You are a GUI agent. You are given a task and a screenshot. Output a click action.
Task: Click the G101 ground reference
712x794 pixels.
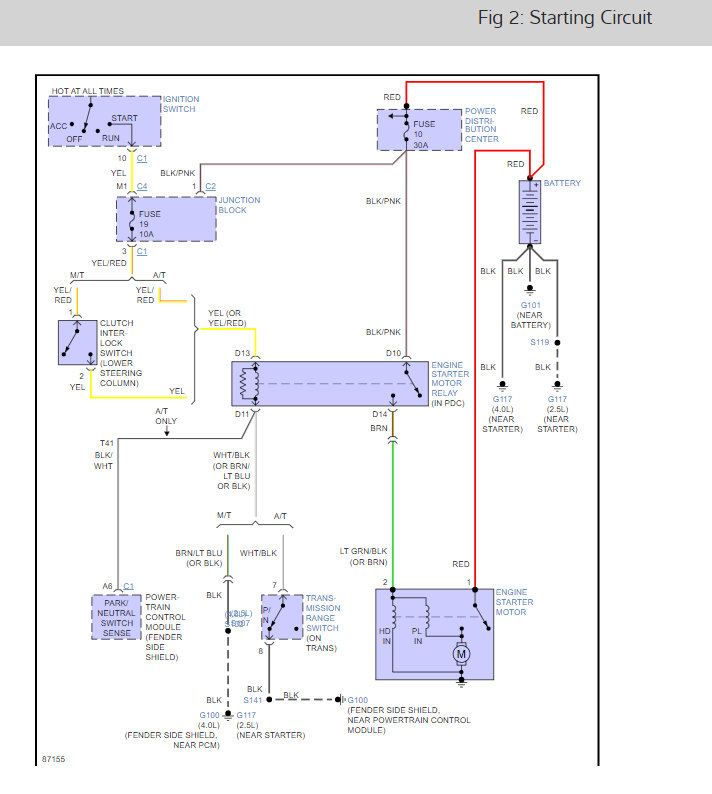point(531,305)
